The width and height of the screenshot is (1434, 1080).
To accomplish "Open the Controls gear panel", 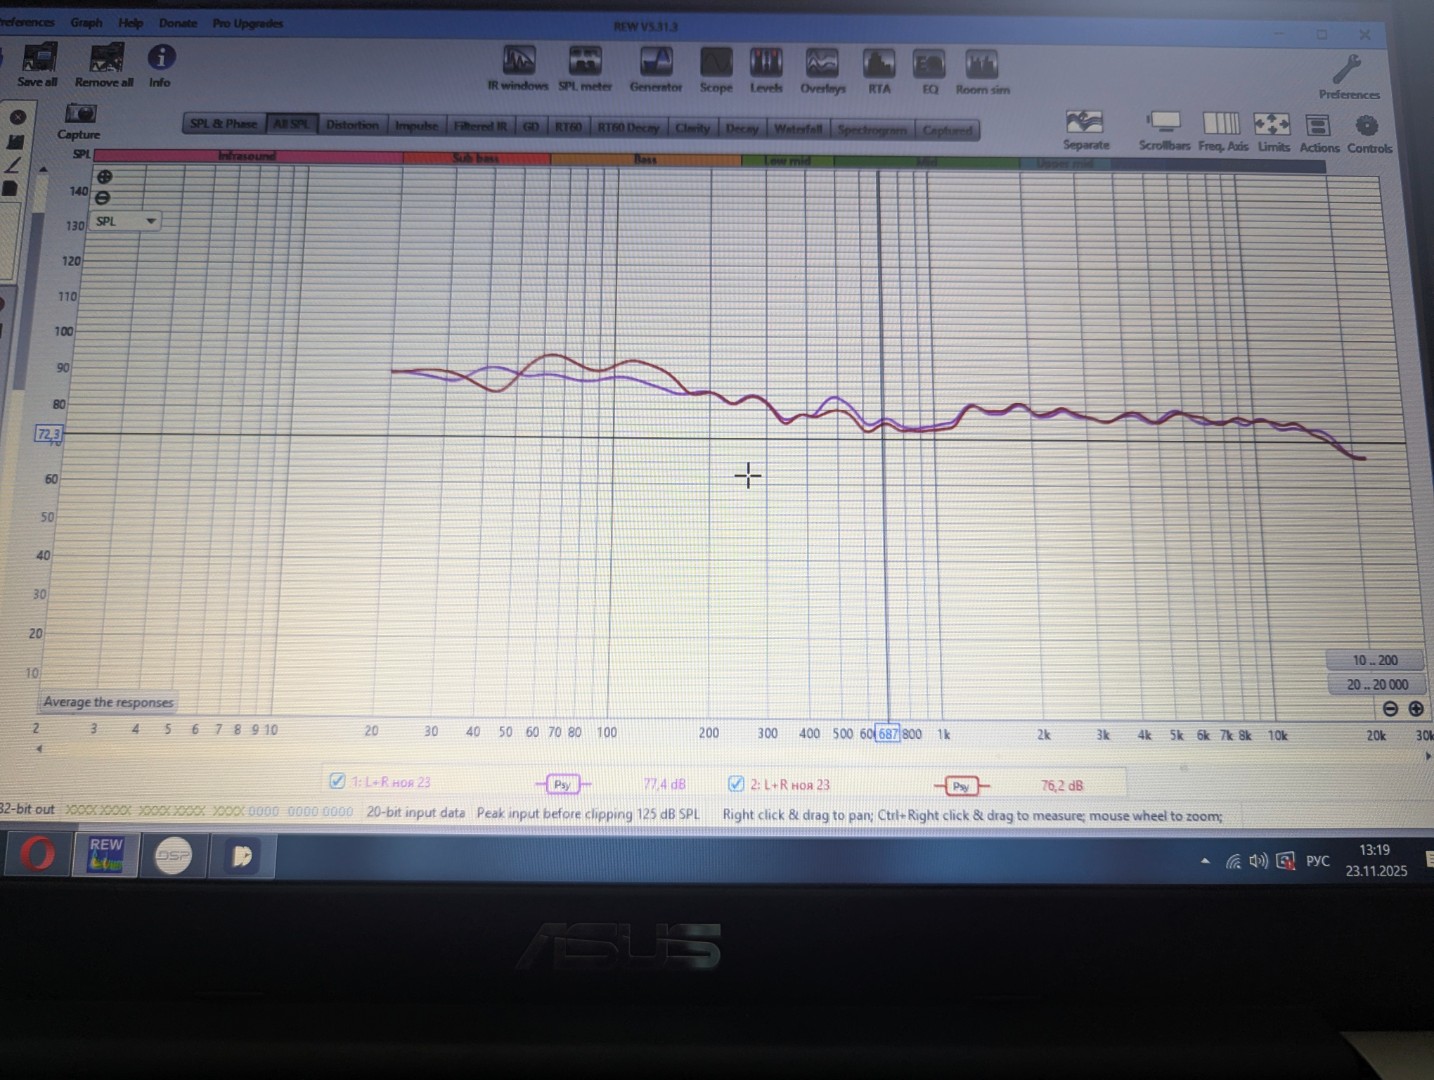I will coord(1367,127).
